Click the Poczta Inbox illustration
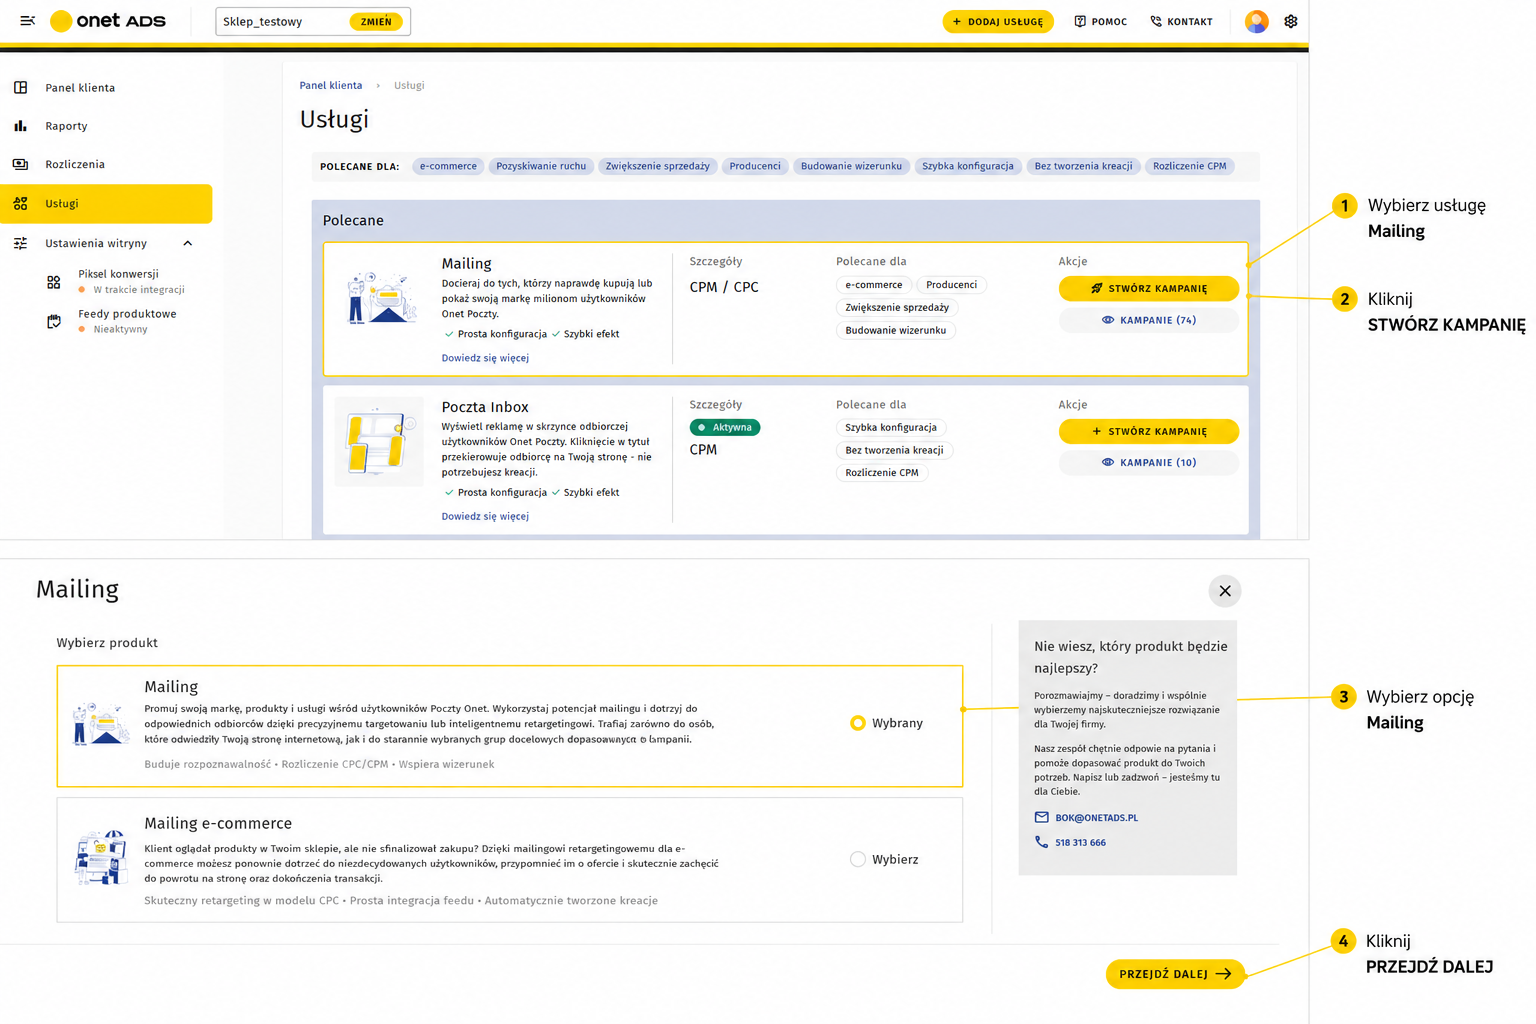This screenshot has width=1536, height=1024. pos(379,441)
